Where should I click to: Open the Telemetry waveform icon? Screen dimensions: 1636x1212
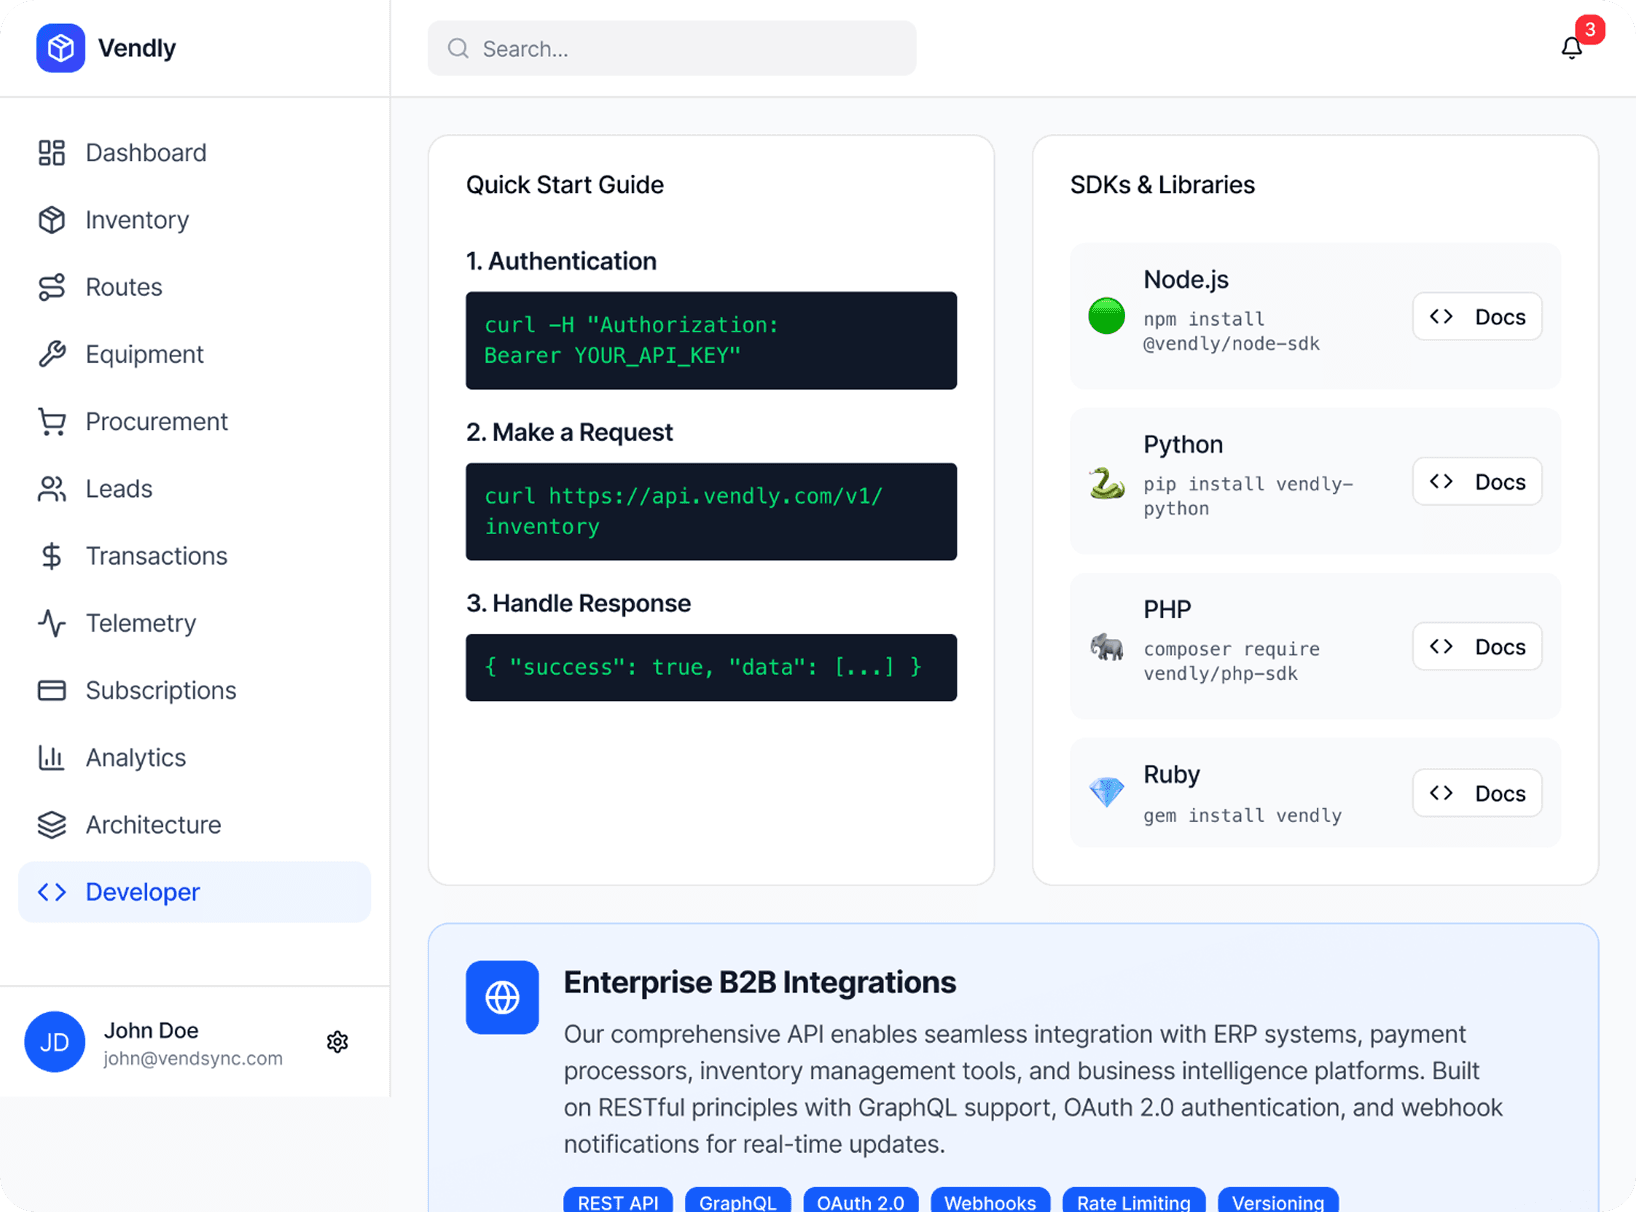tap(52, 622)
